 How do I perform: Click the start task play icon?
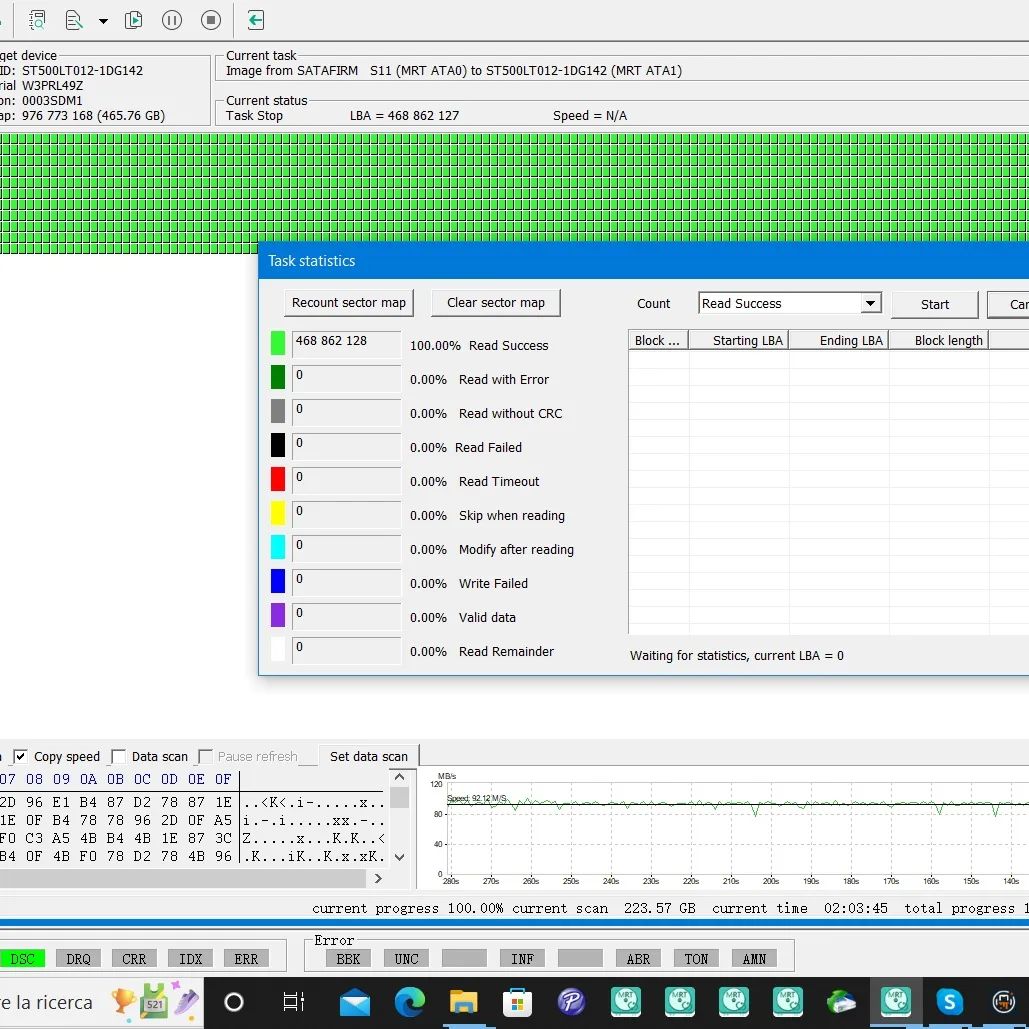click(x=133, y=20)
